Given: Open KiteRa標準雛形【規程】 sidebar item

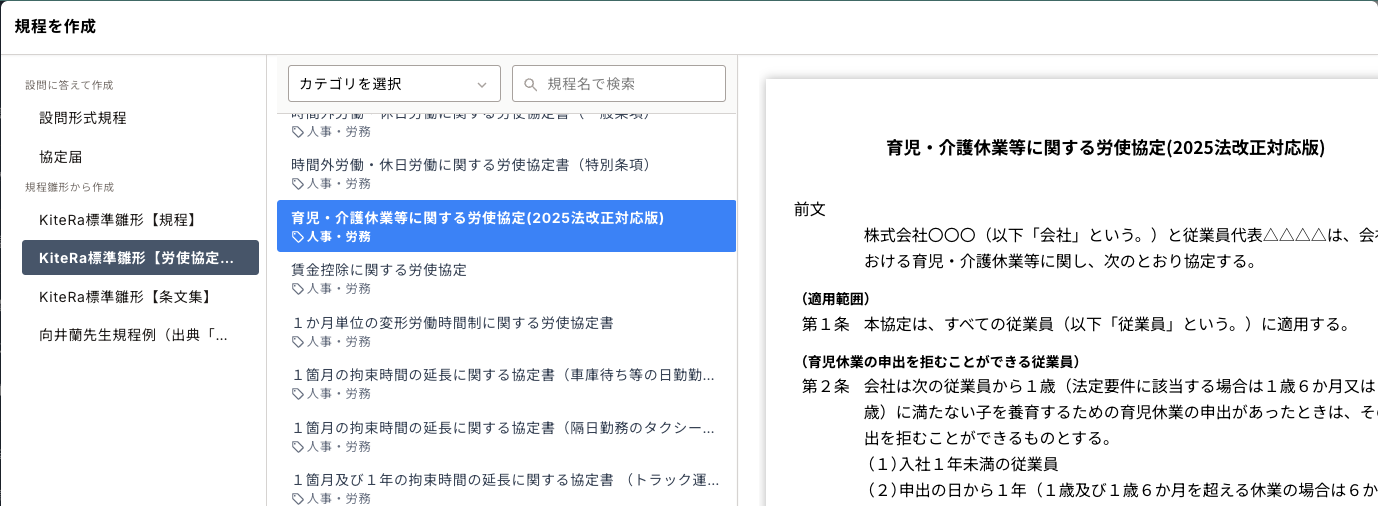Looking at the screenshot, I should click(117, 219).
